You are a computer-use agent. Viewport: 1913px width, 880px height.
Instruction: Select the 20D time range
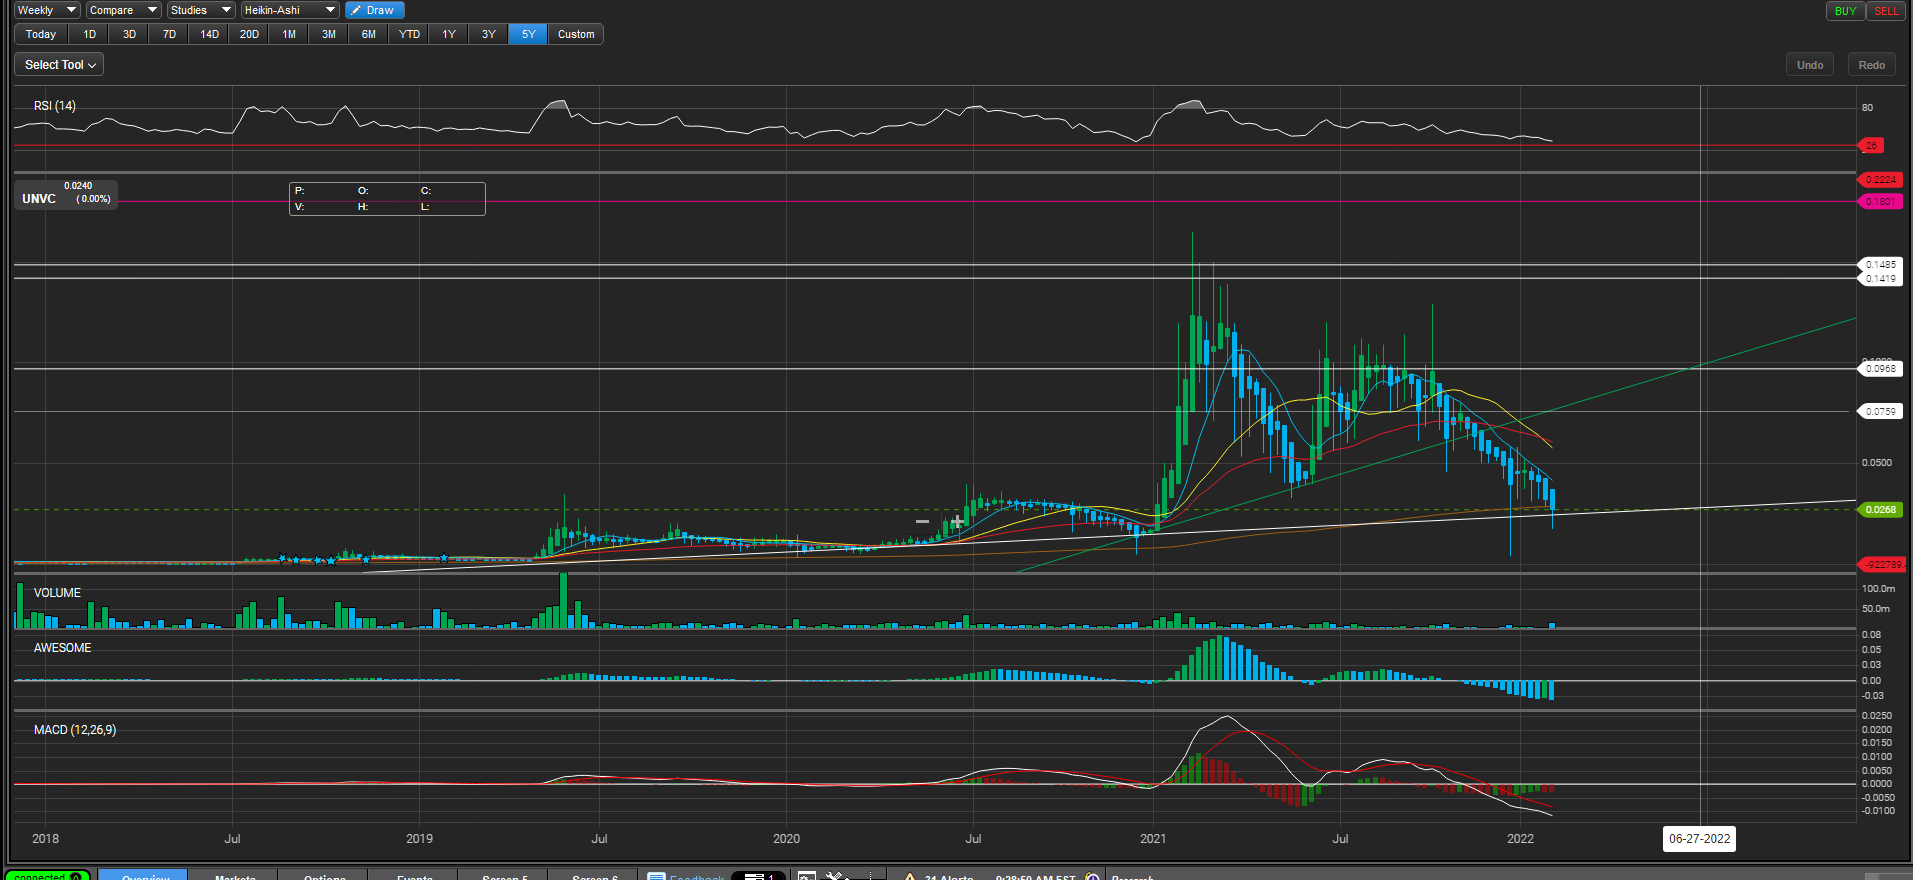coord(249,34)
